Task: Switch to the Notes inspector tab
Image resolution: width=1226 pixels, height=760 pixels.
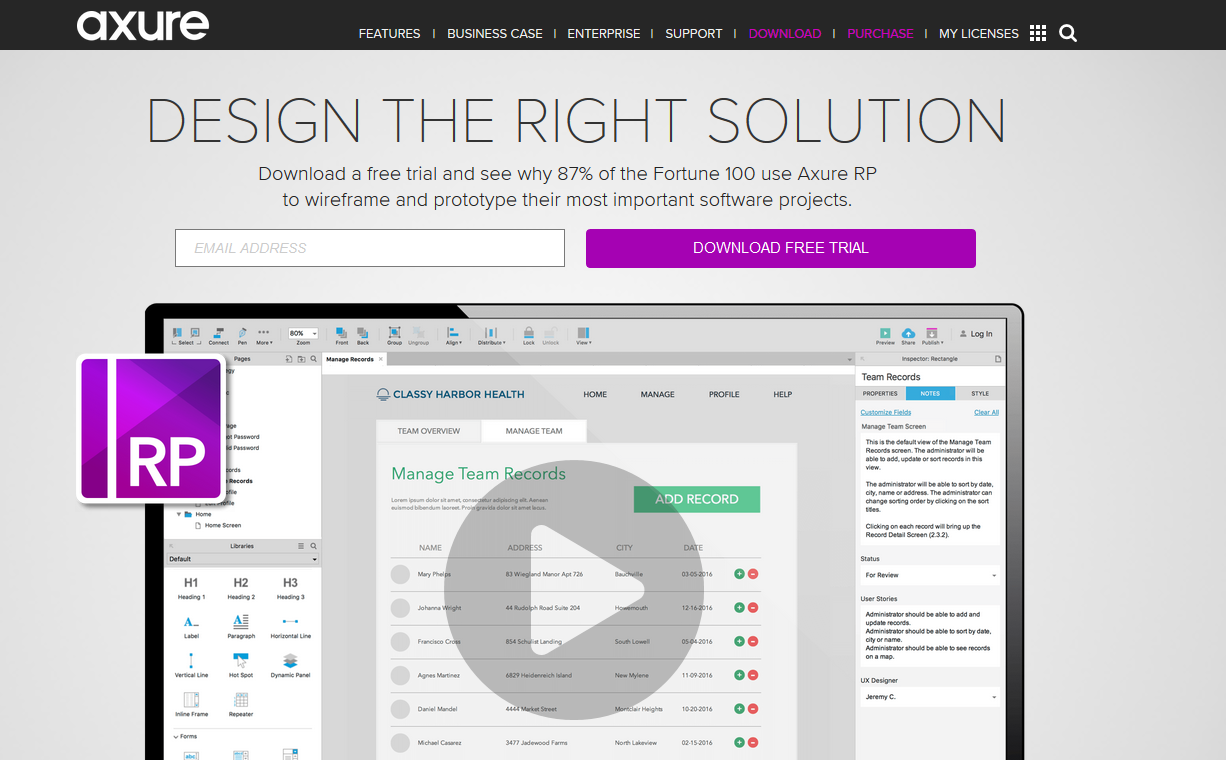Action: pos(930,393)
